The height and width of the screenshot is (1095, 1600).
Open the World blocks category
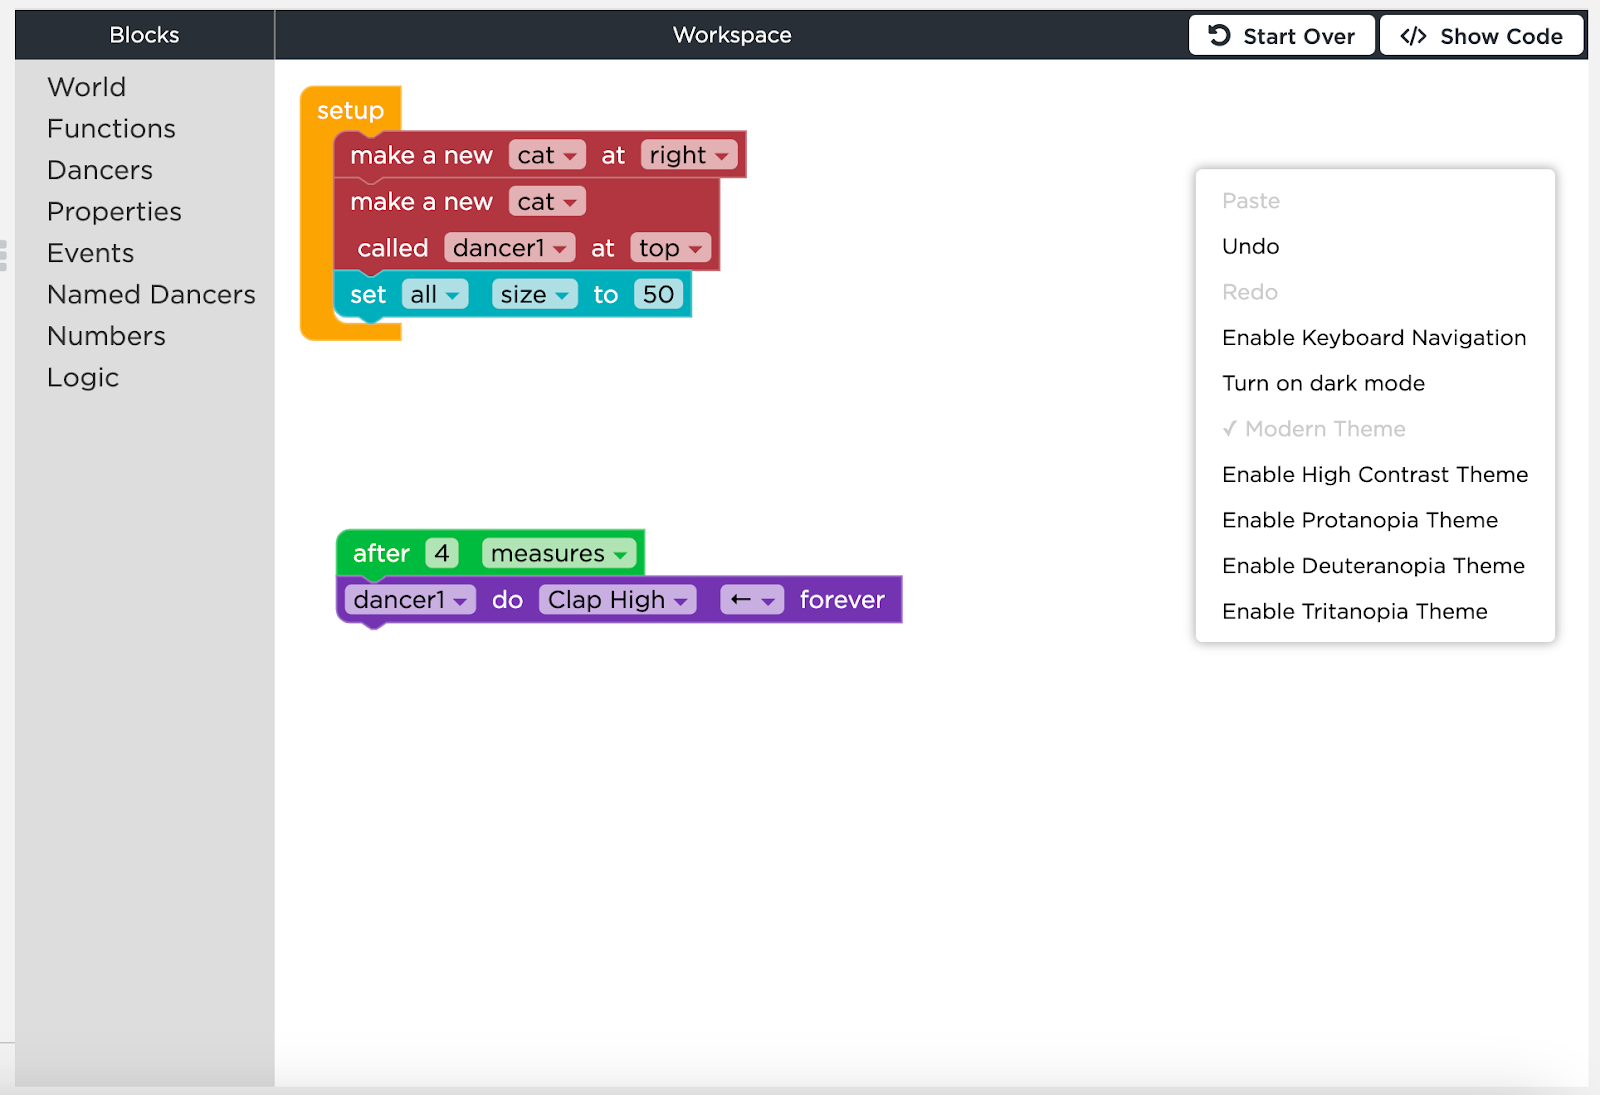[x=86, y=87]
